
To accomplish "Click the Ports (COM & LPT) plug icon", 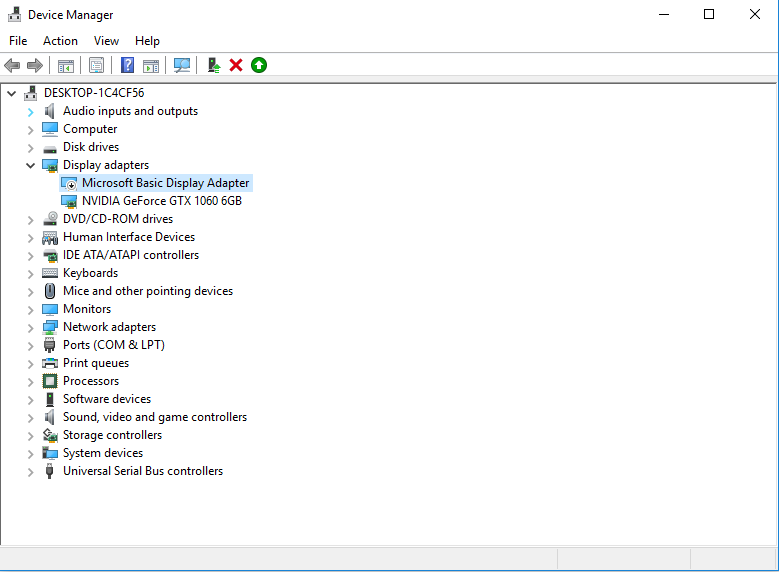I will tap(50, 345).
